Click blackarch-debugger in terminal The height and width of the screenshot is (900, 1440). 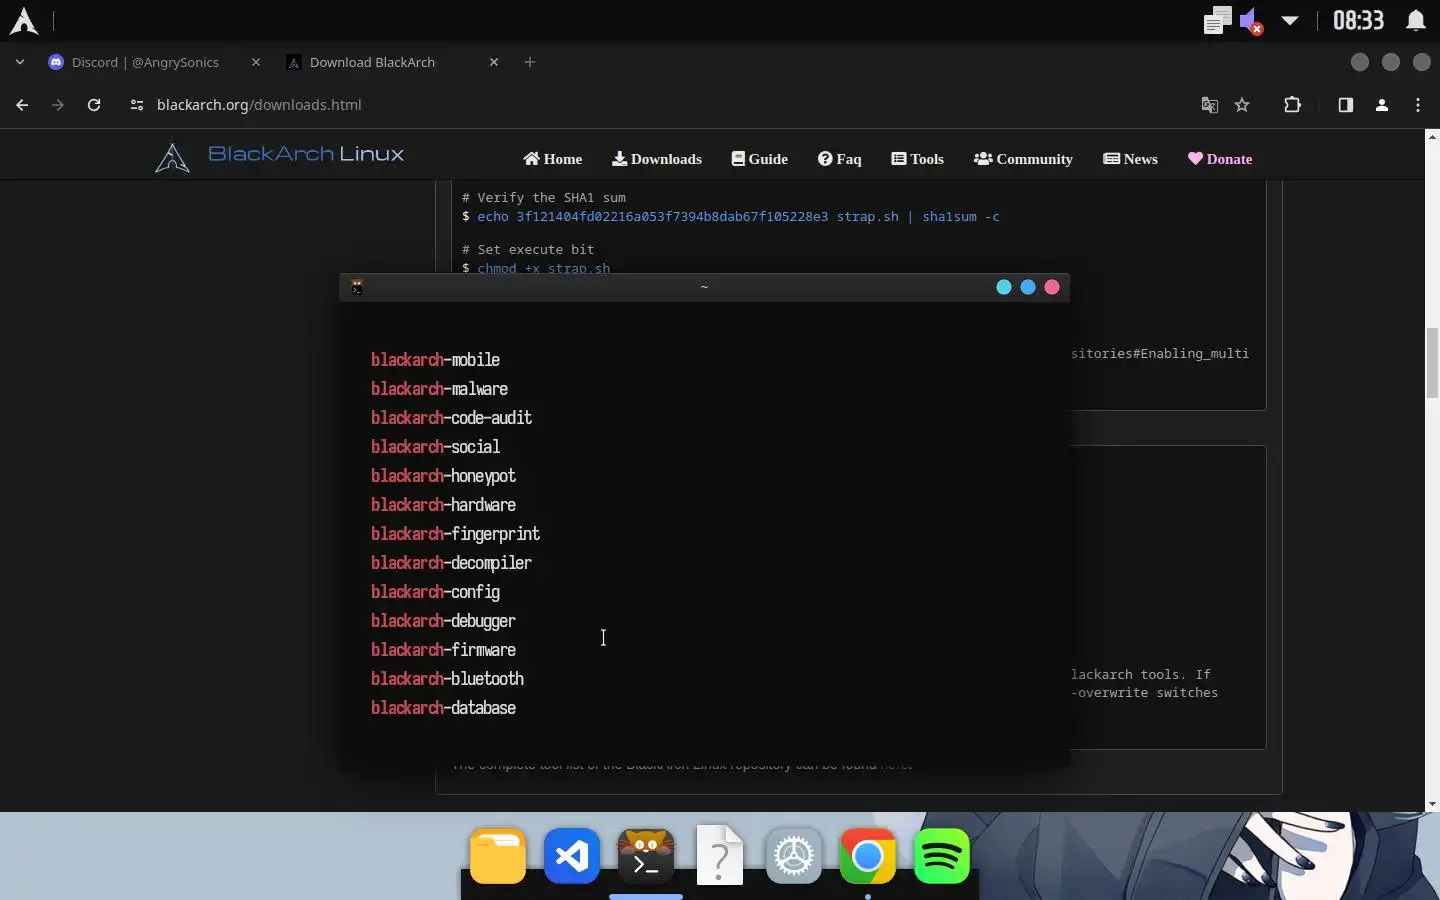(443, 621)
